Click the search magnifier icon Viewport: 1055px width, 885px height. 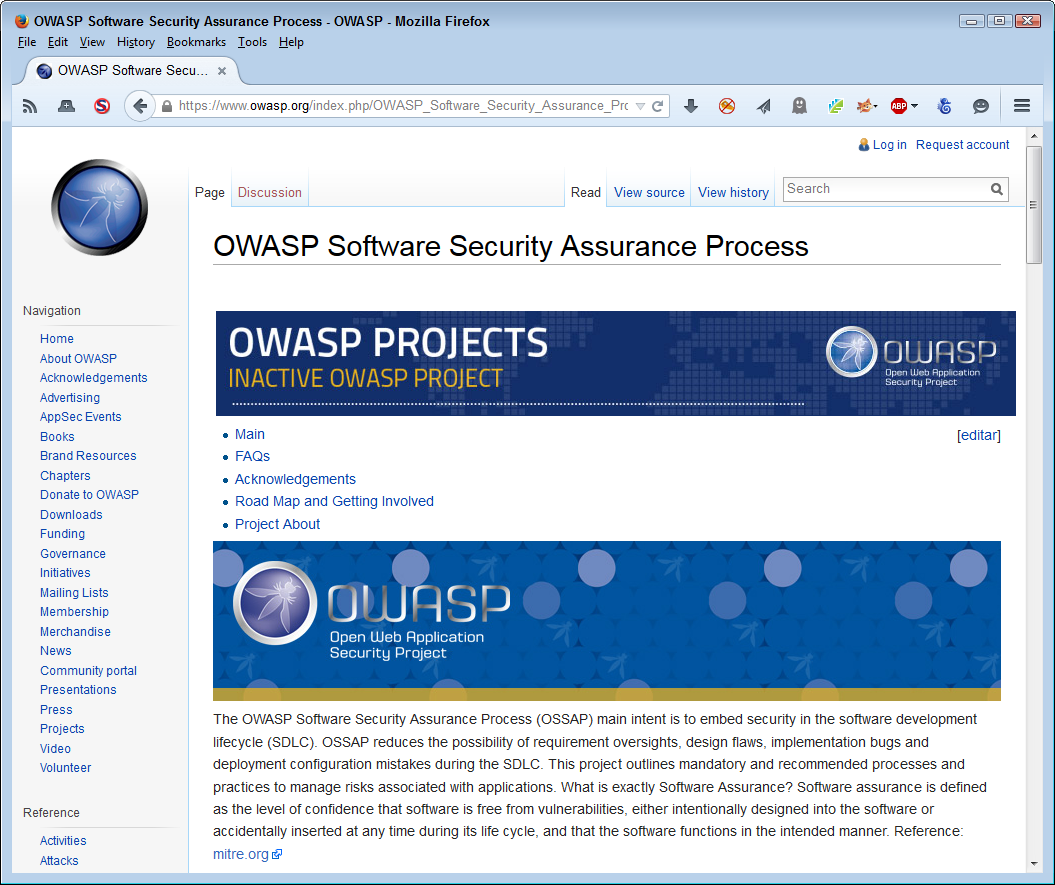[996, 189]
